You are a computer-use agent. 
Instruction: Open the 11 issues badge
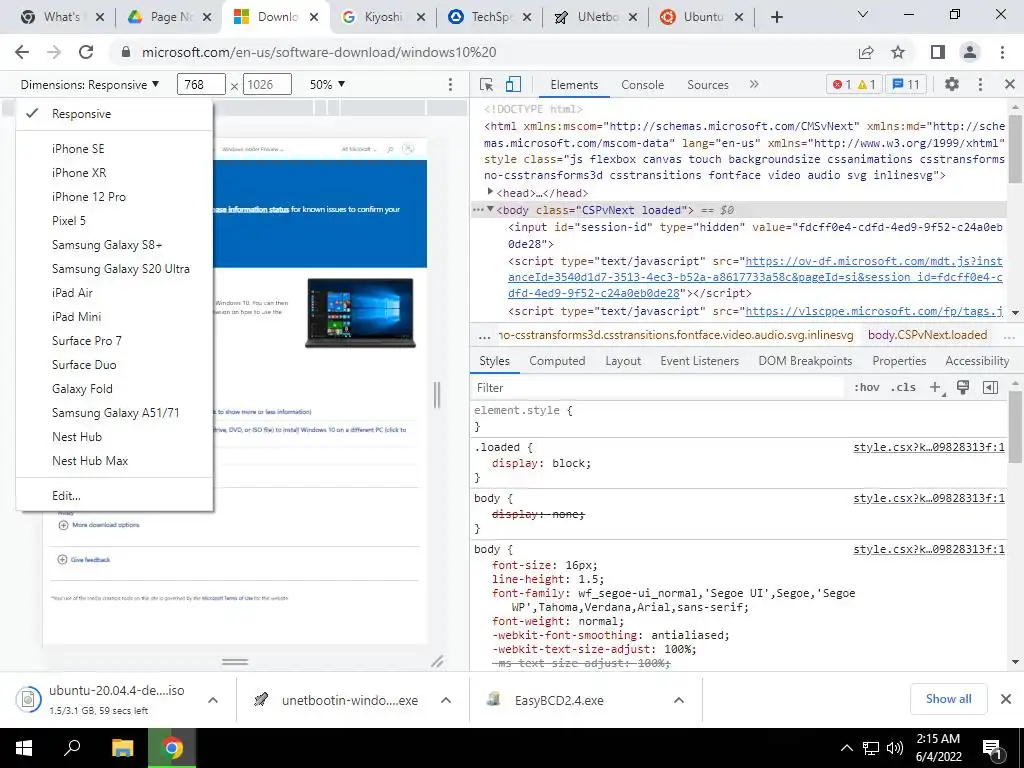[x=906, y=84]
